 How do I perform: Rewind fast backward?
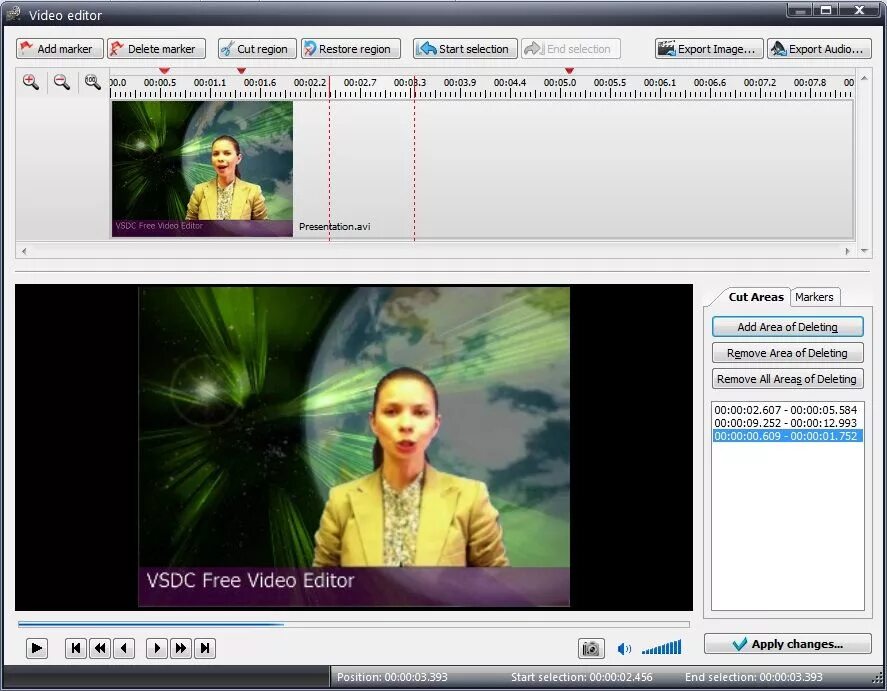point(100,648)
